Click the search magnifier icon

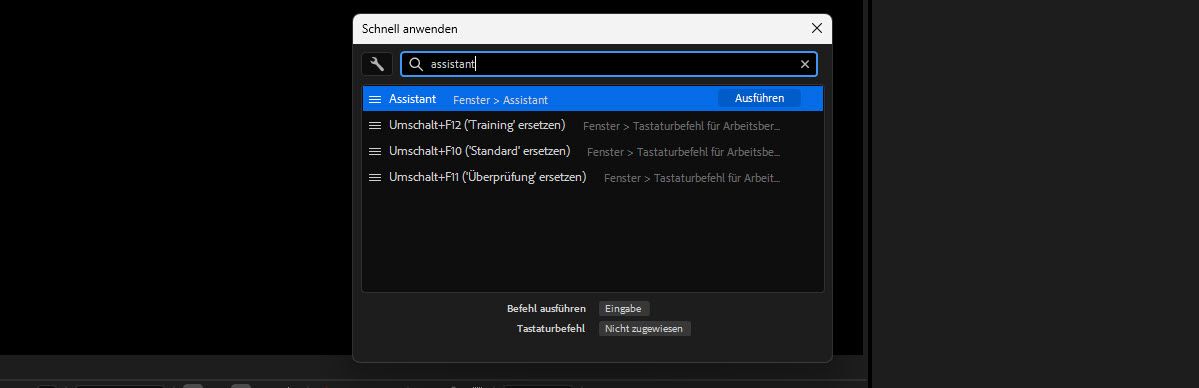pos(416,64)
